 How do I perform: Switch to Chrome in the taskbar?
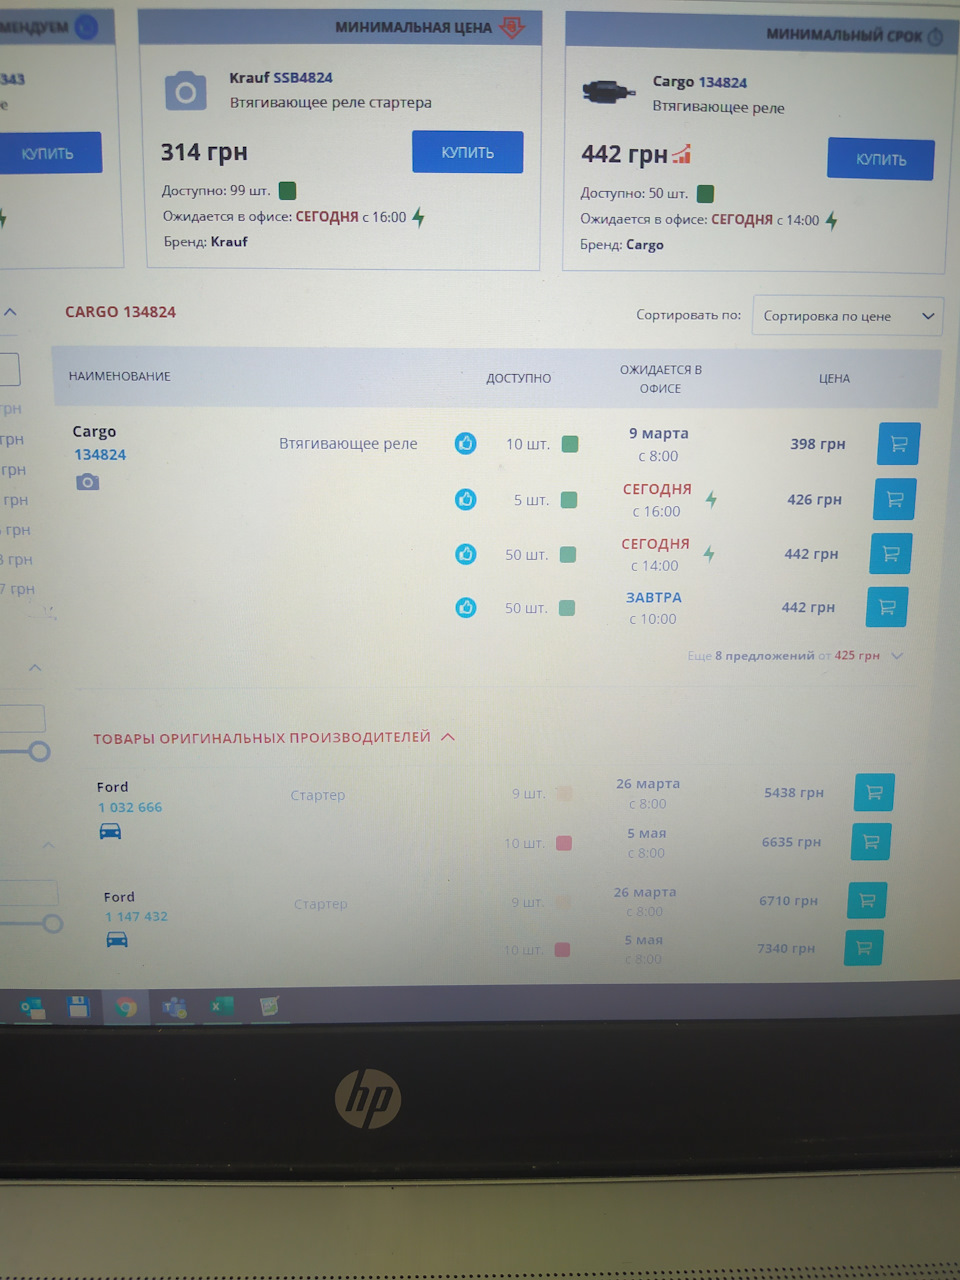[x=126, y=1007]
